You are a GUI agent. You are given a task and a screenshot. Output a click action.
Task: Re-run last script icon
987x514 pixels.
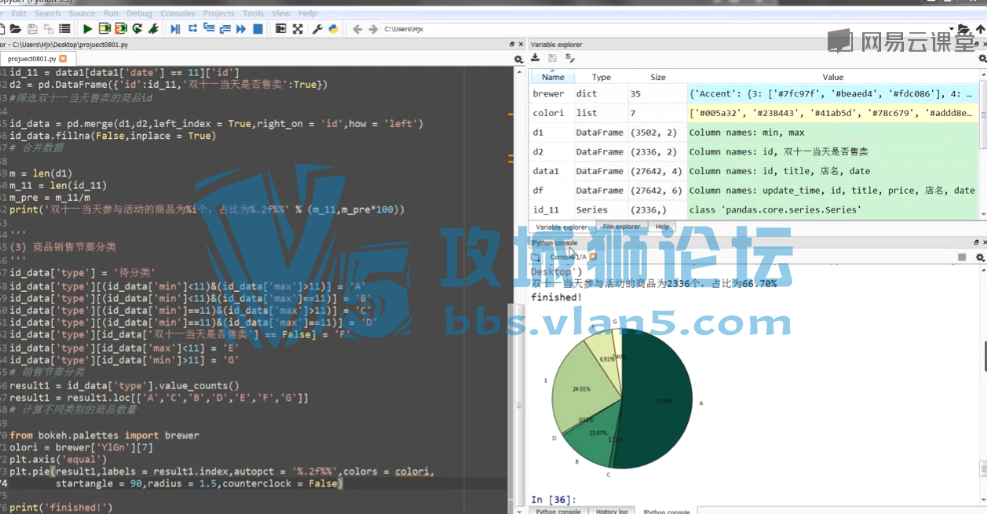(137, 29)
